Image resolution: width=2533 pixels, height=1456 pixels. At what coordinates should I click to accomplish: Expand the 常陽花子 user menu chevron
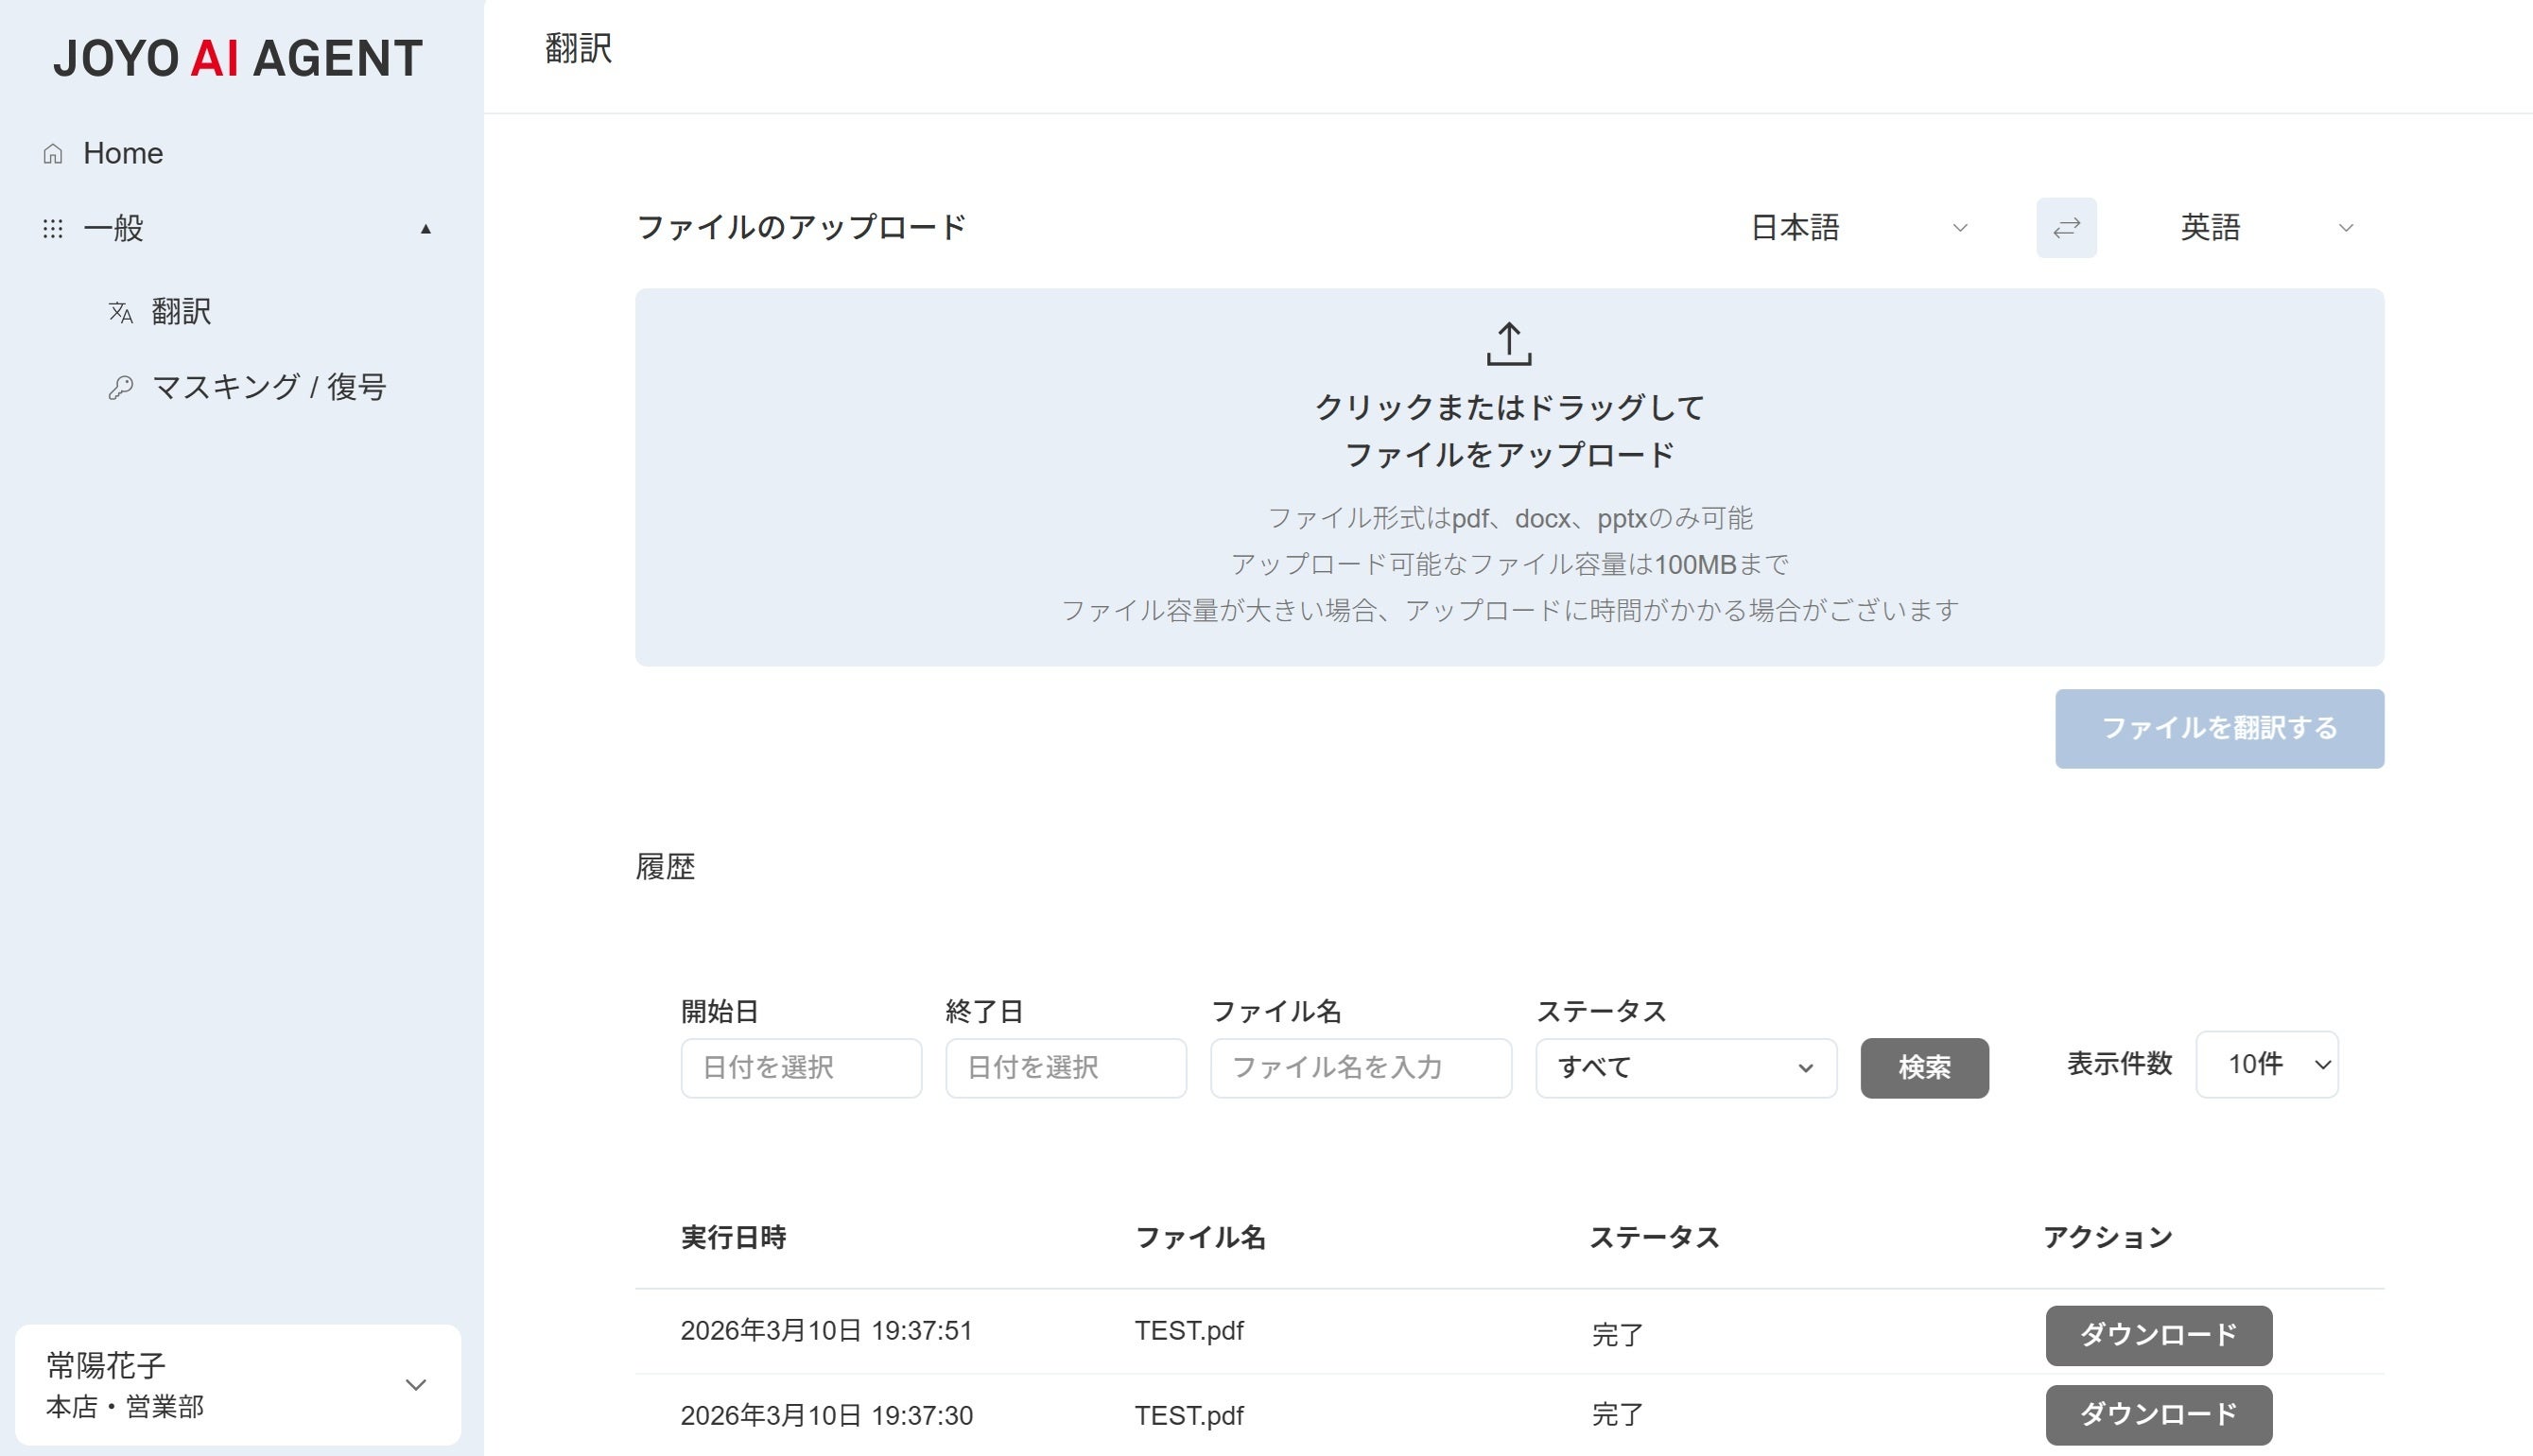point(415,1384)
